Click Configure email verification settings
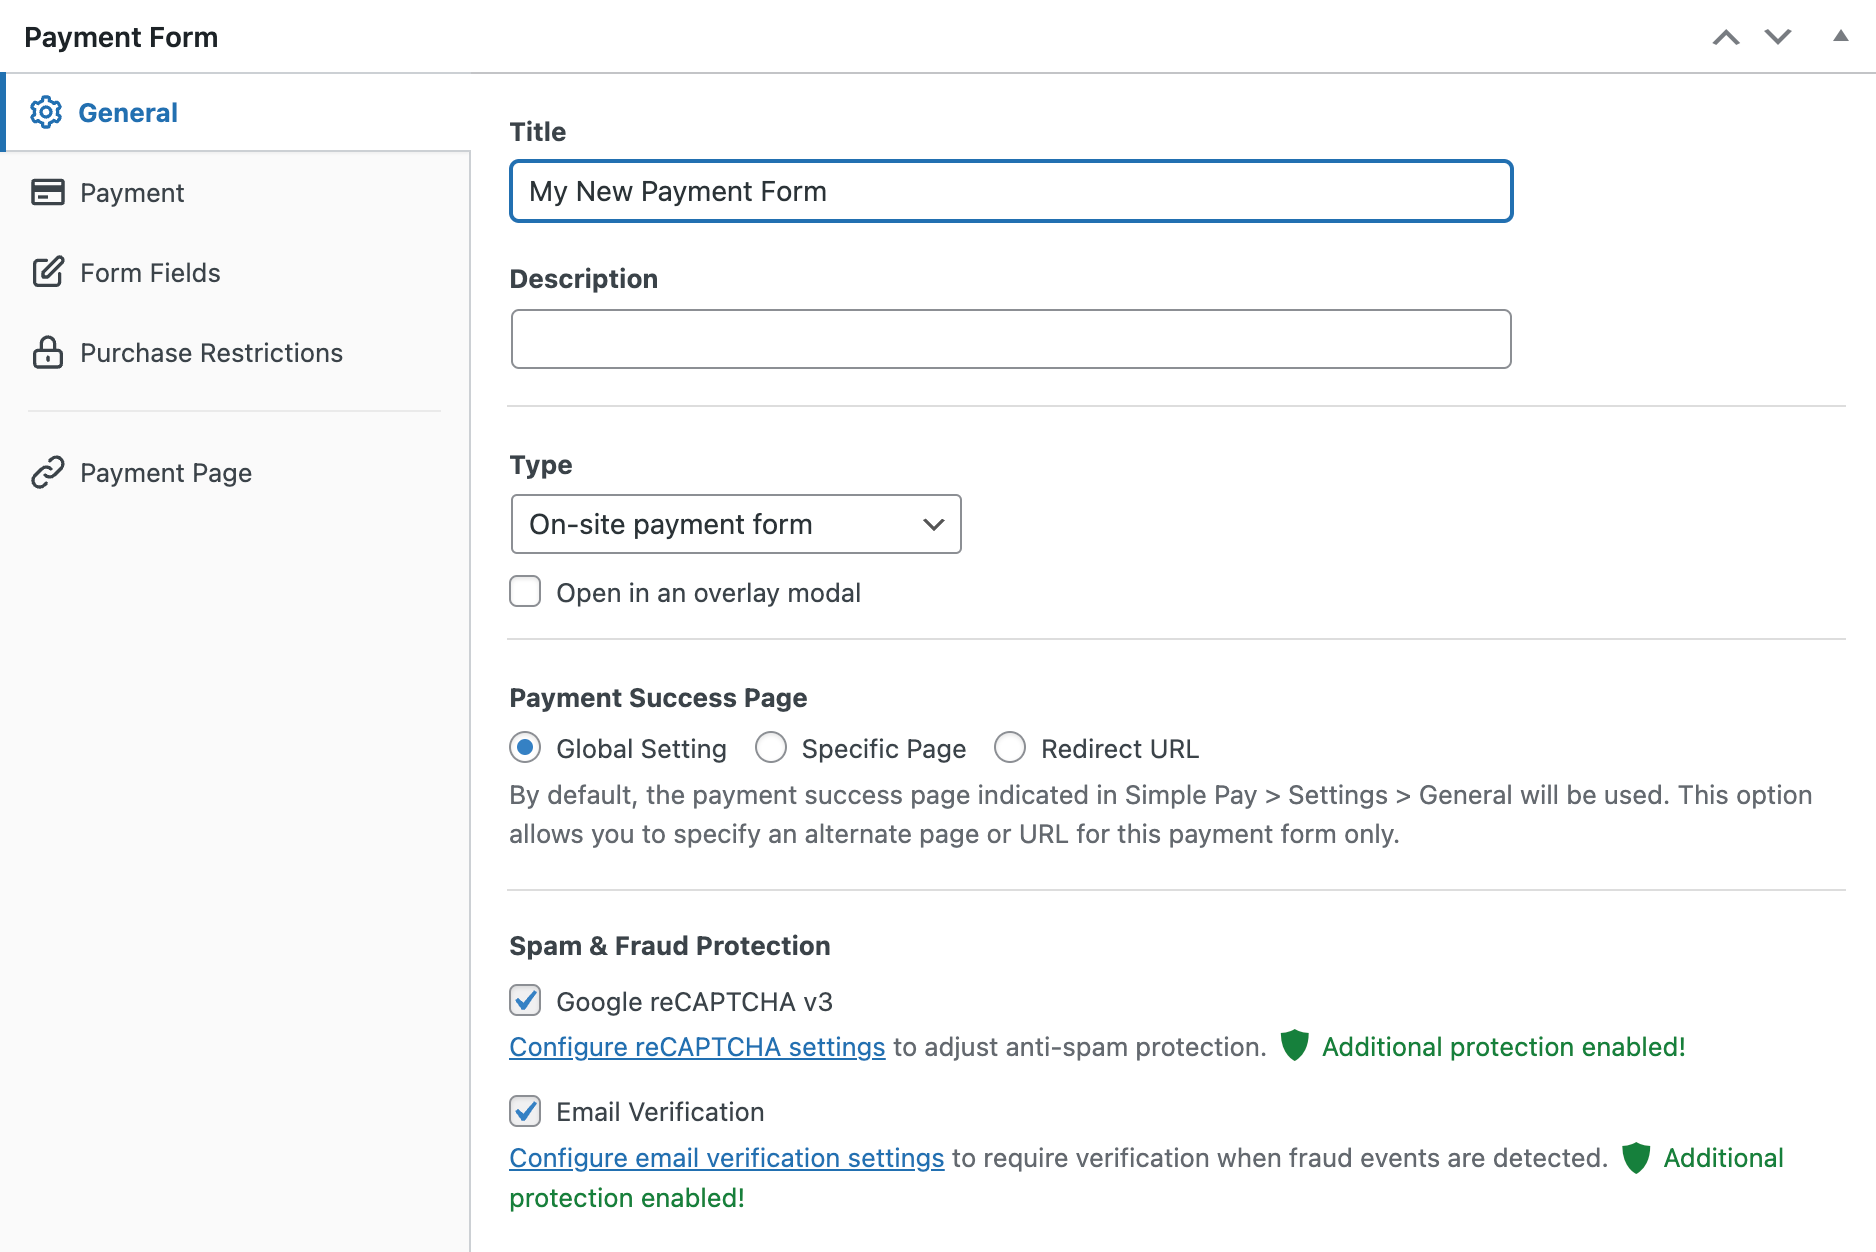 tap(726, 1158)
